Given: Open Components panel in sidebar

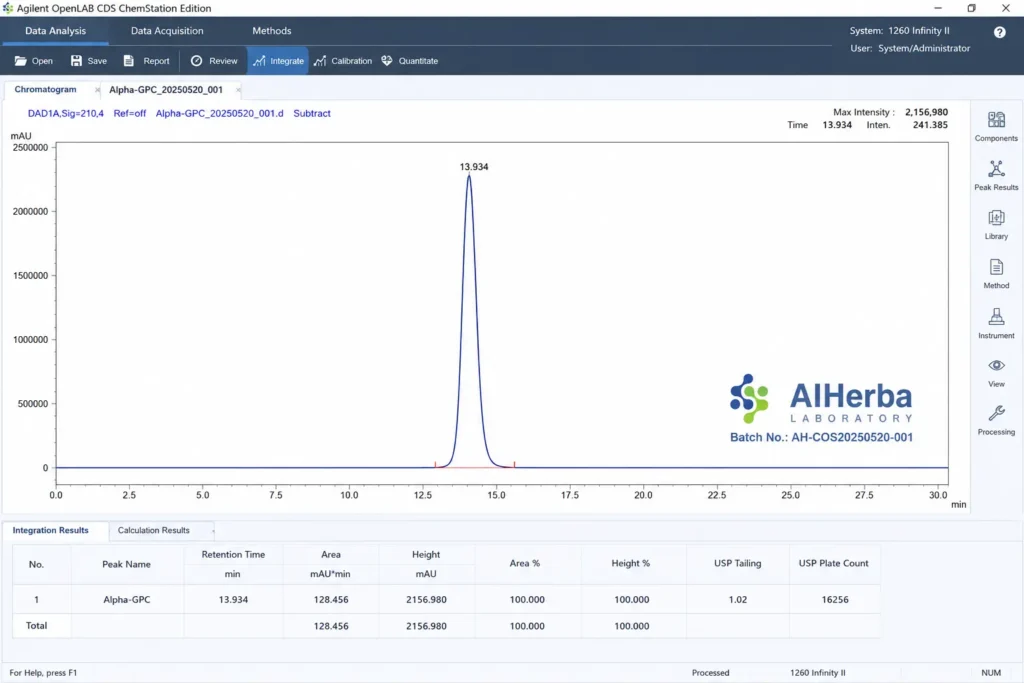Looking at the screenshot, I should tap(996, 126).
